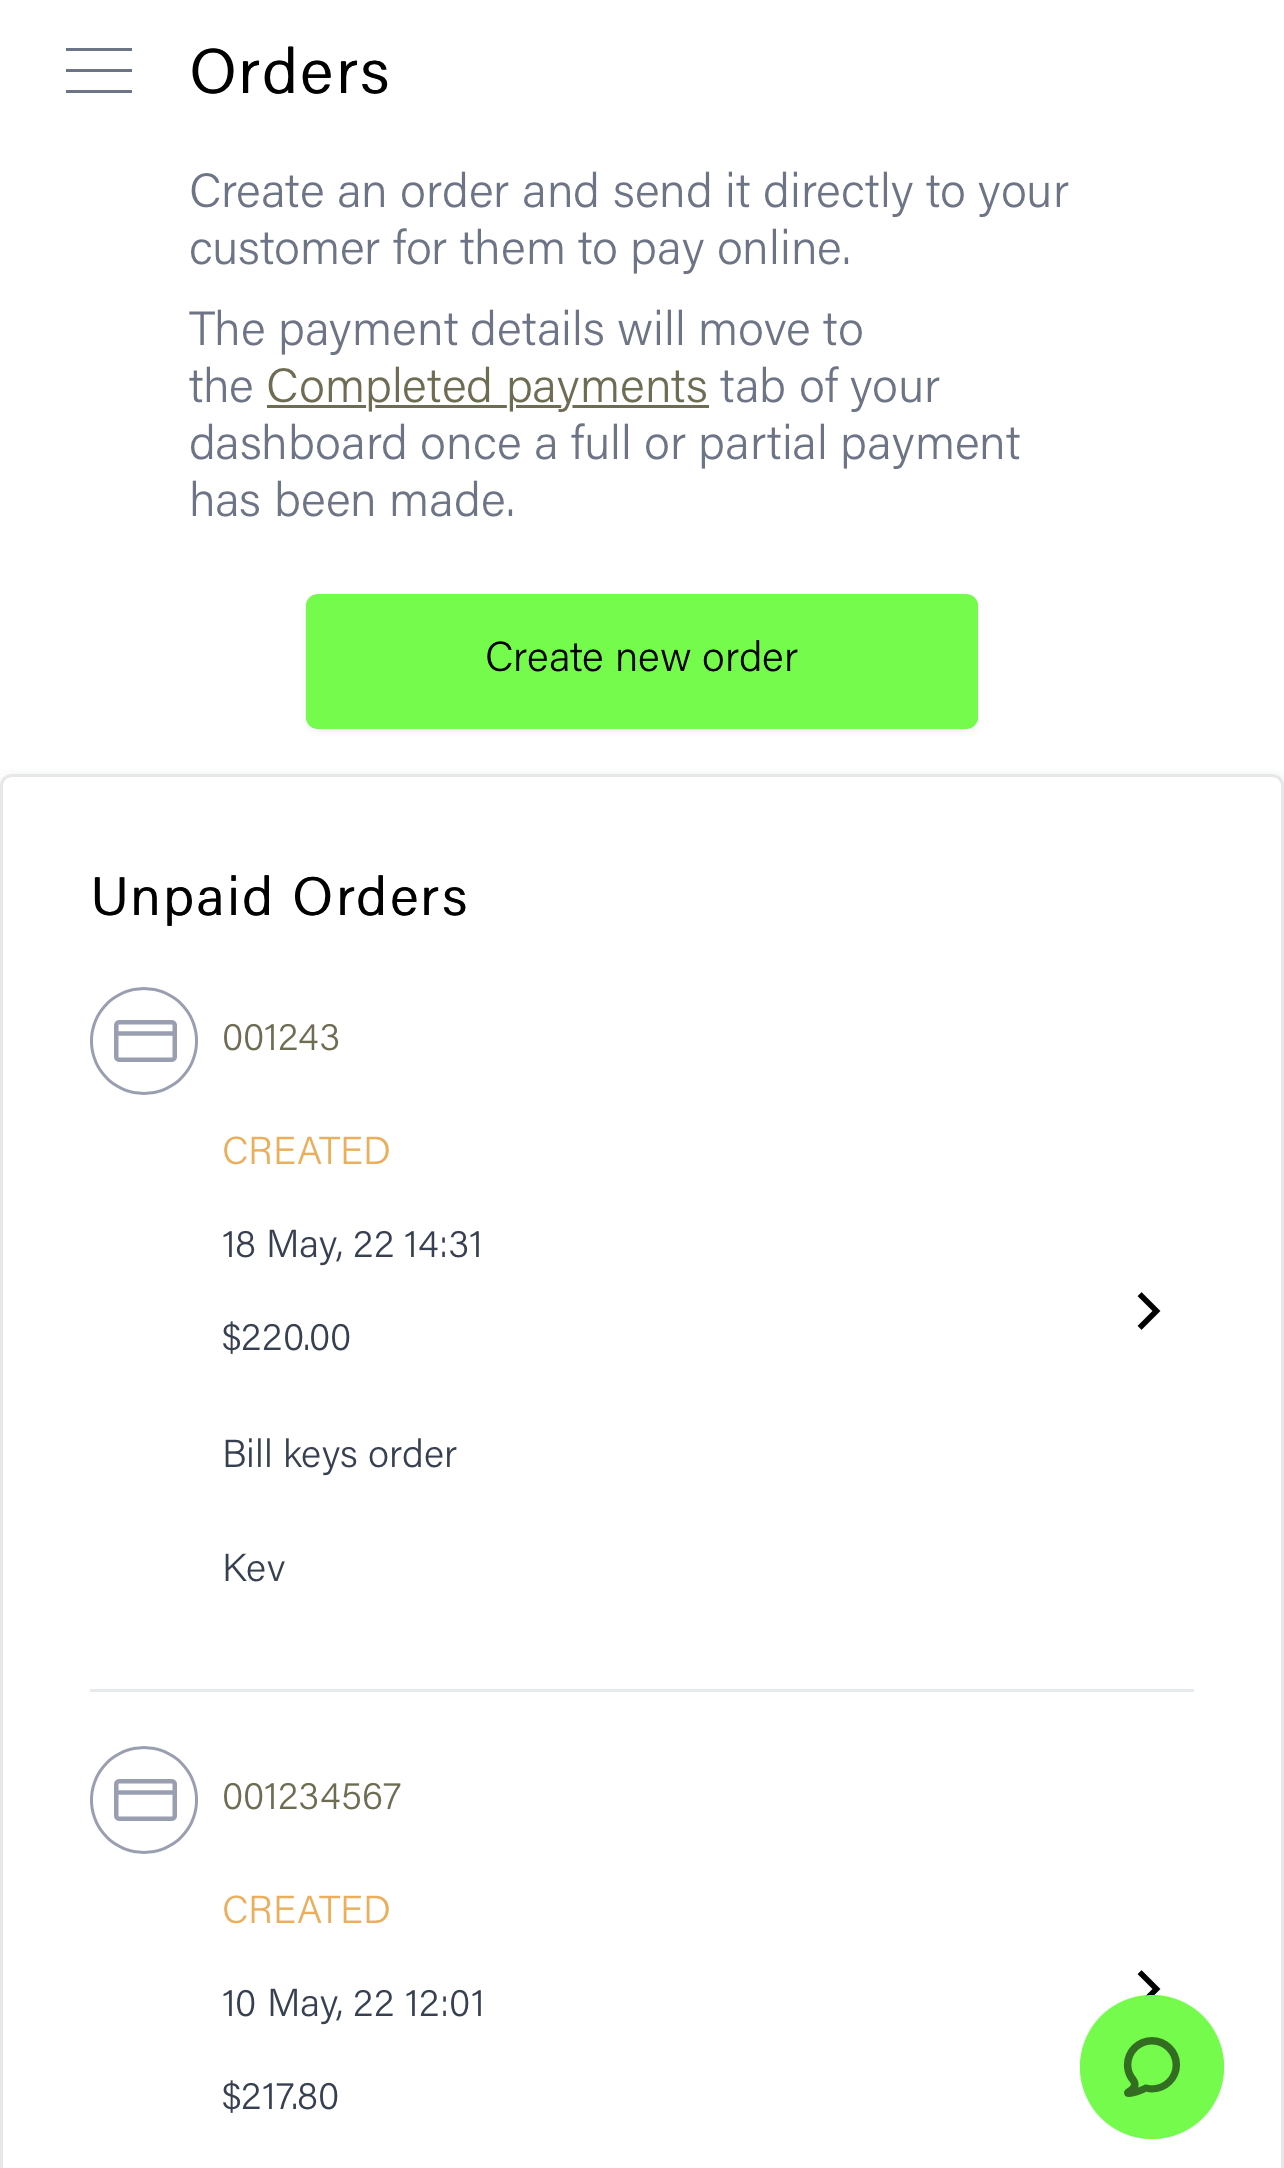The image size is (1284, 2168).
Task: Tap the $220.00 order amount
Action: coord(286,1338)
